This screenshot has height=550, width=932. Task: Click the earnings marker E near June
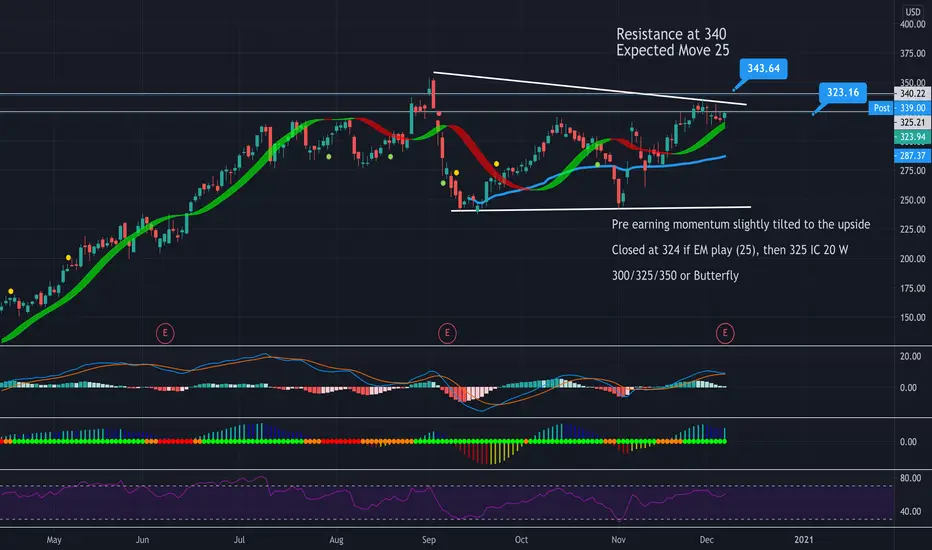click(x=165, y=333)
